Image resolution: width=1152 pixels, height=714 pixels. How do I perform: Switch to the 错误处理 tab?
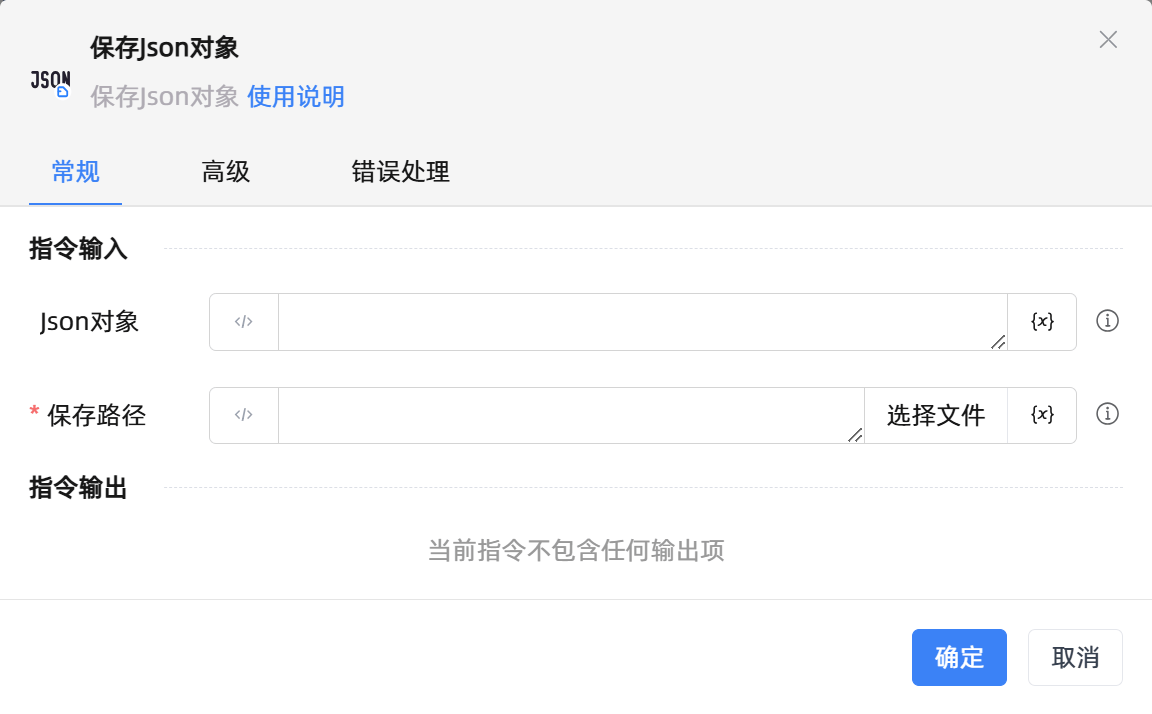pyautogui.click(x=400, y=172)
